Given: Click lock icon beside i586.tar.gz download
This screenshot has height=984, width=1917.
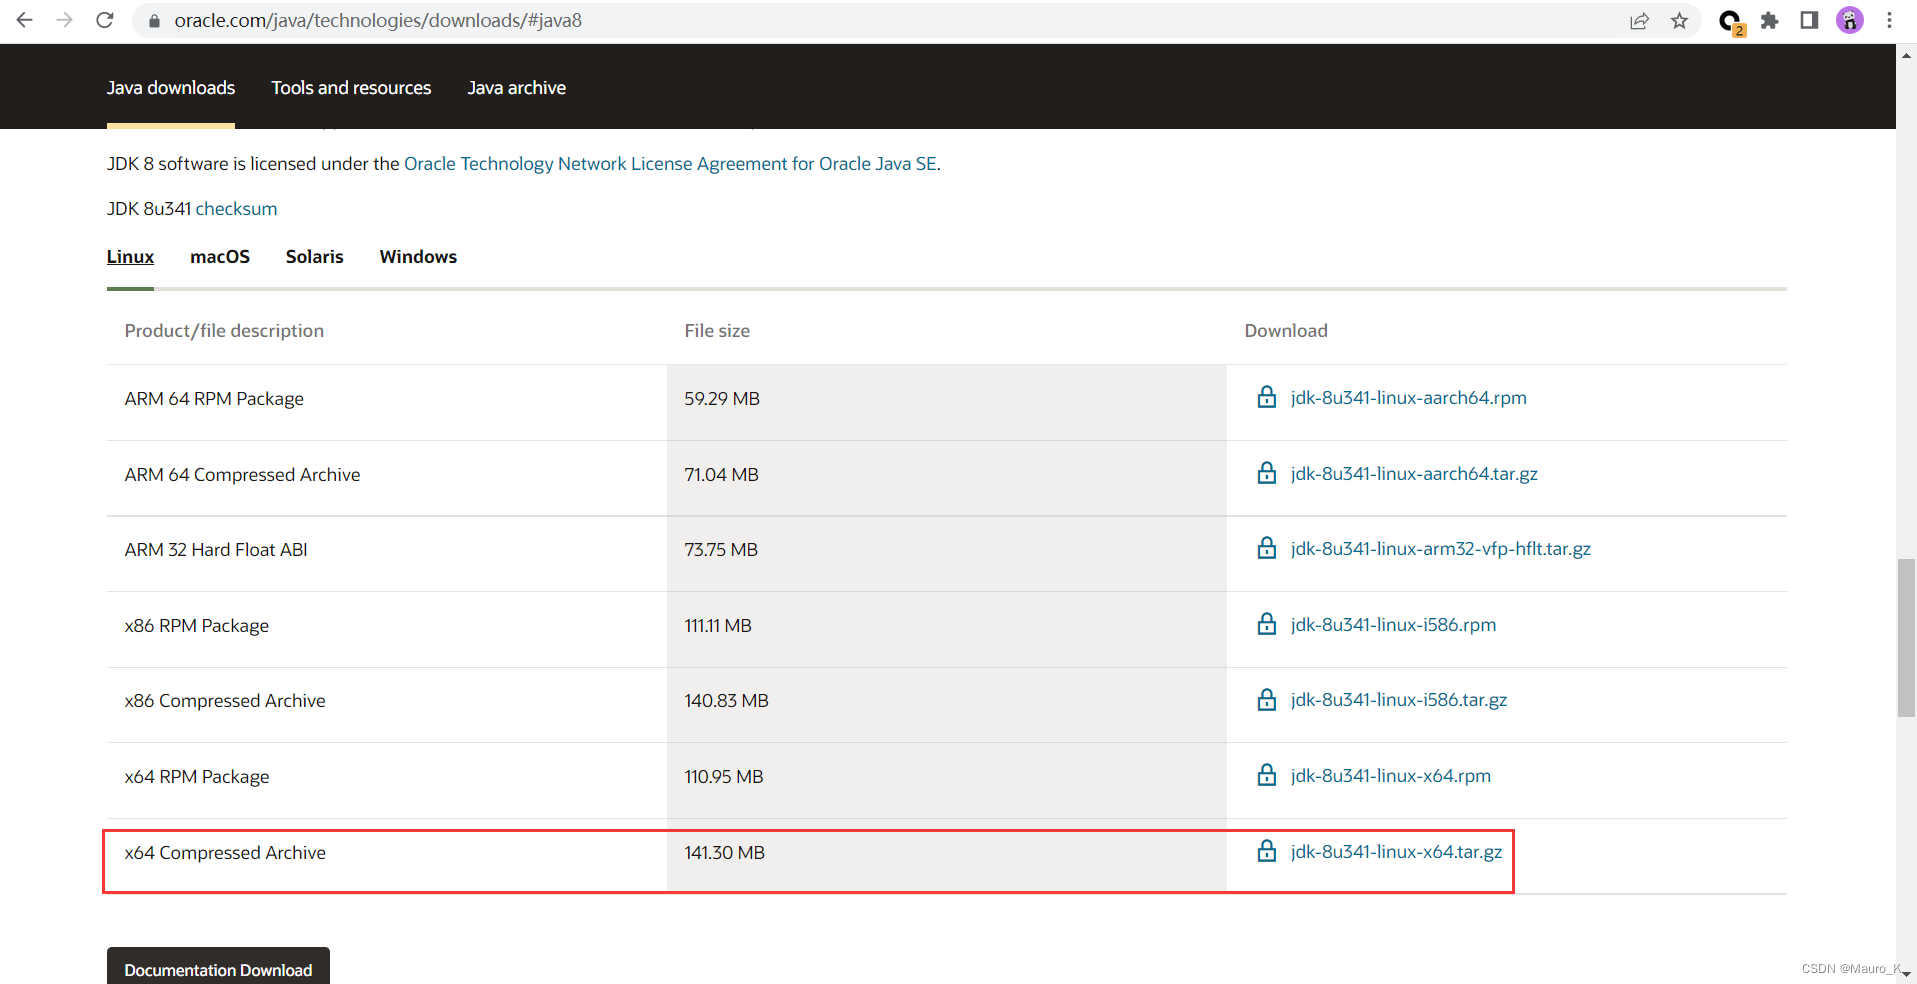Looking at the screenshot, I should [x=1267, y=699].
